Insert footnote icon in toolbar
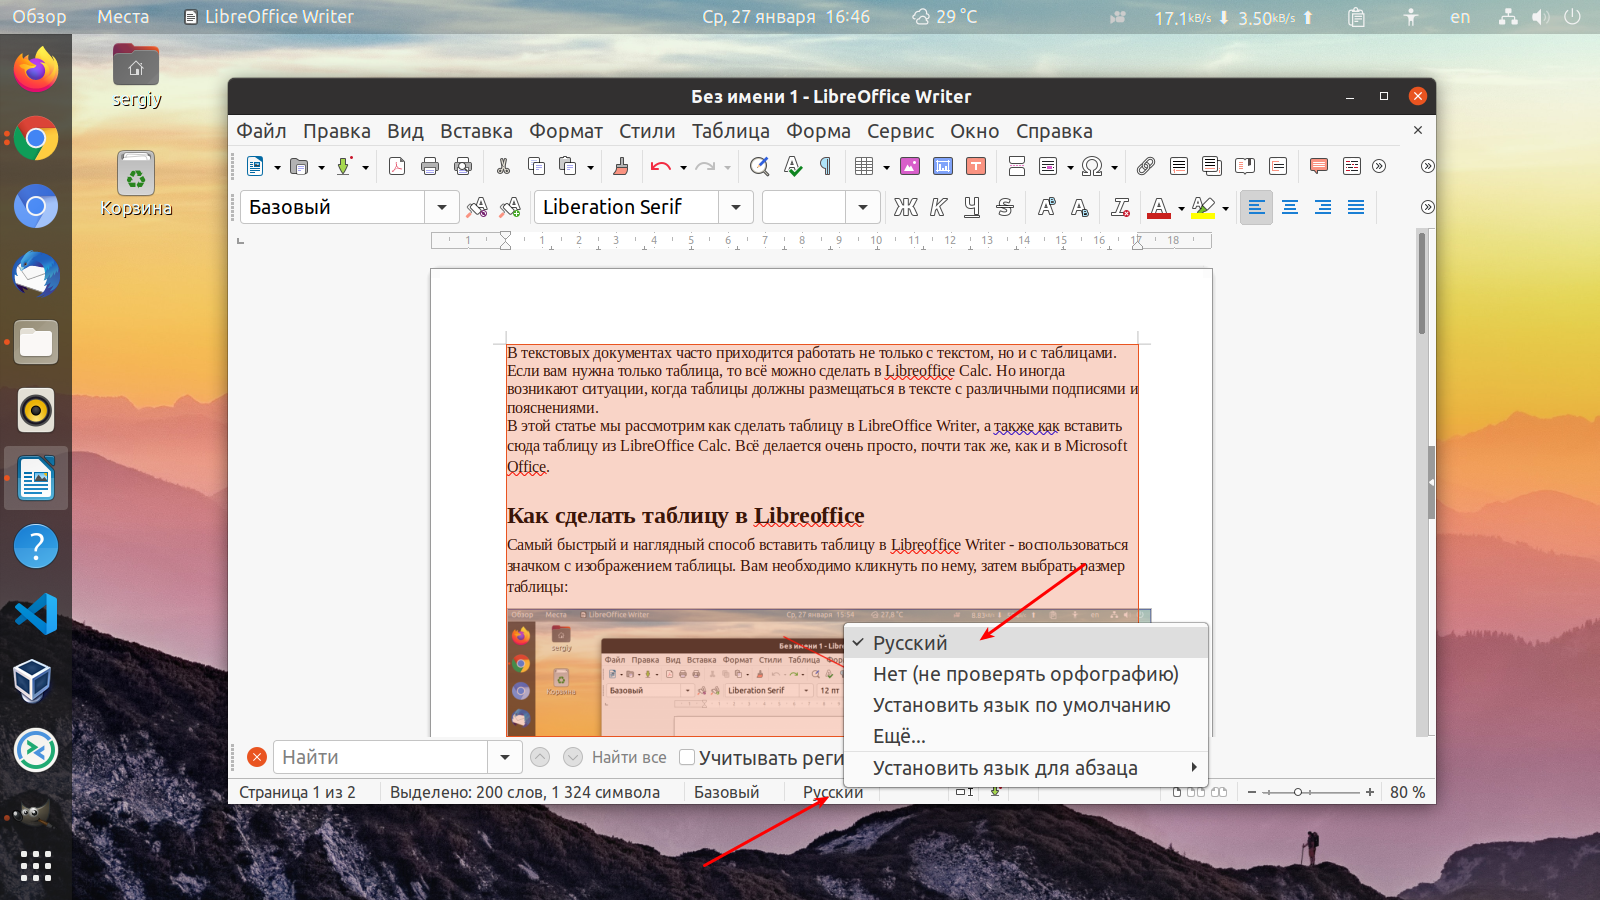The height and width of the screenshot is (900, 1600). tap(1179, 167)
